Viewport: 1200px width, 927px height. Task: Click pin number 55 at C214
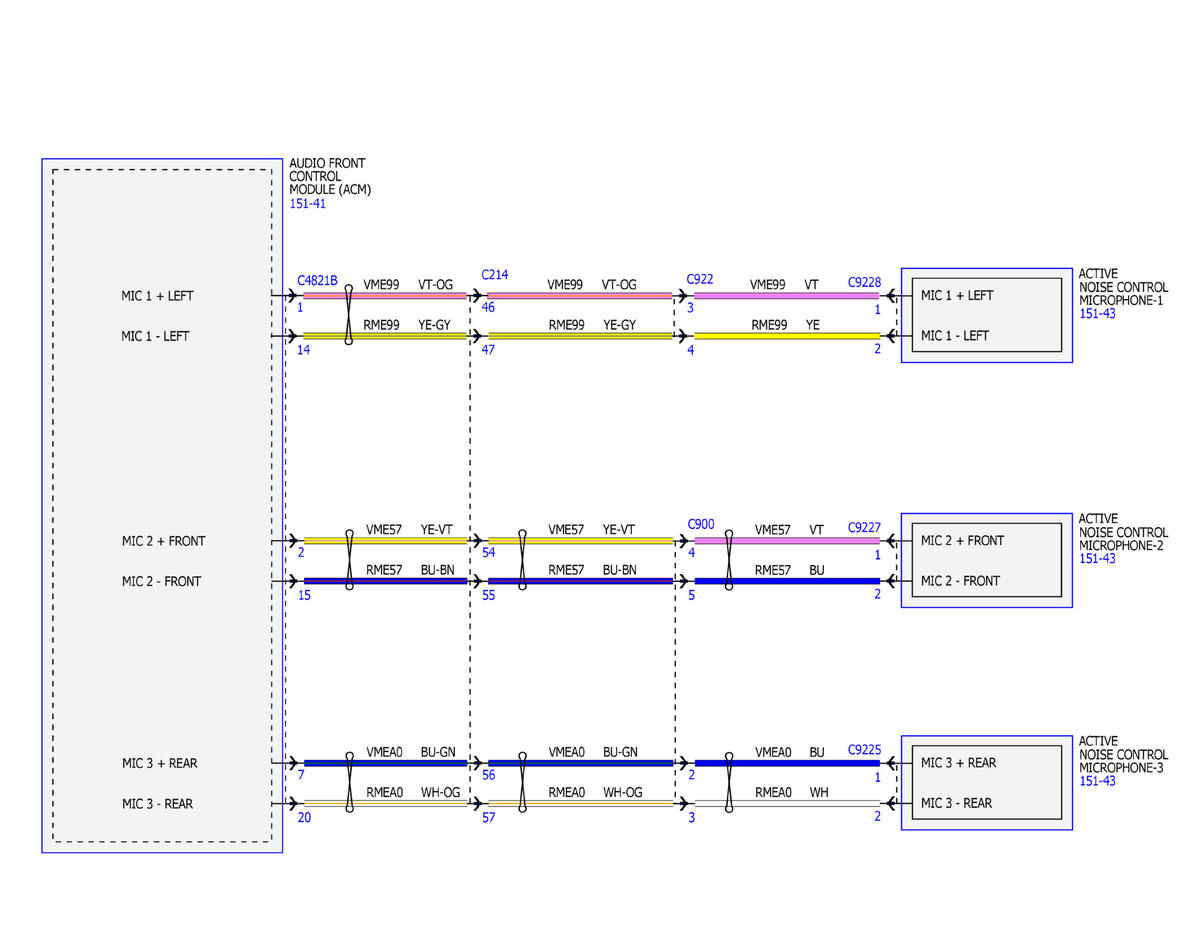pyautogui.click(x=488, y=595)
